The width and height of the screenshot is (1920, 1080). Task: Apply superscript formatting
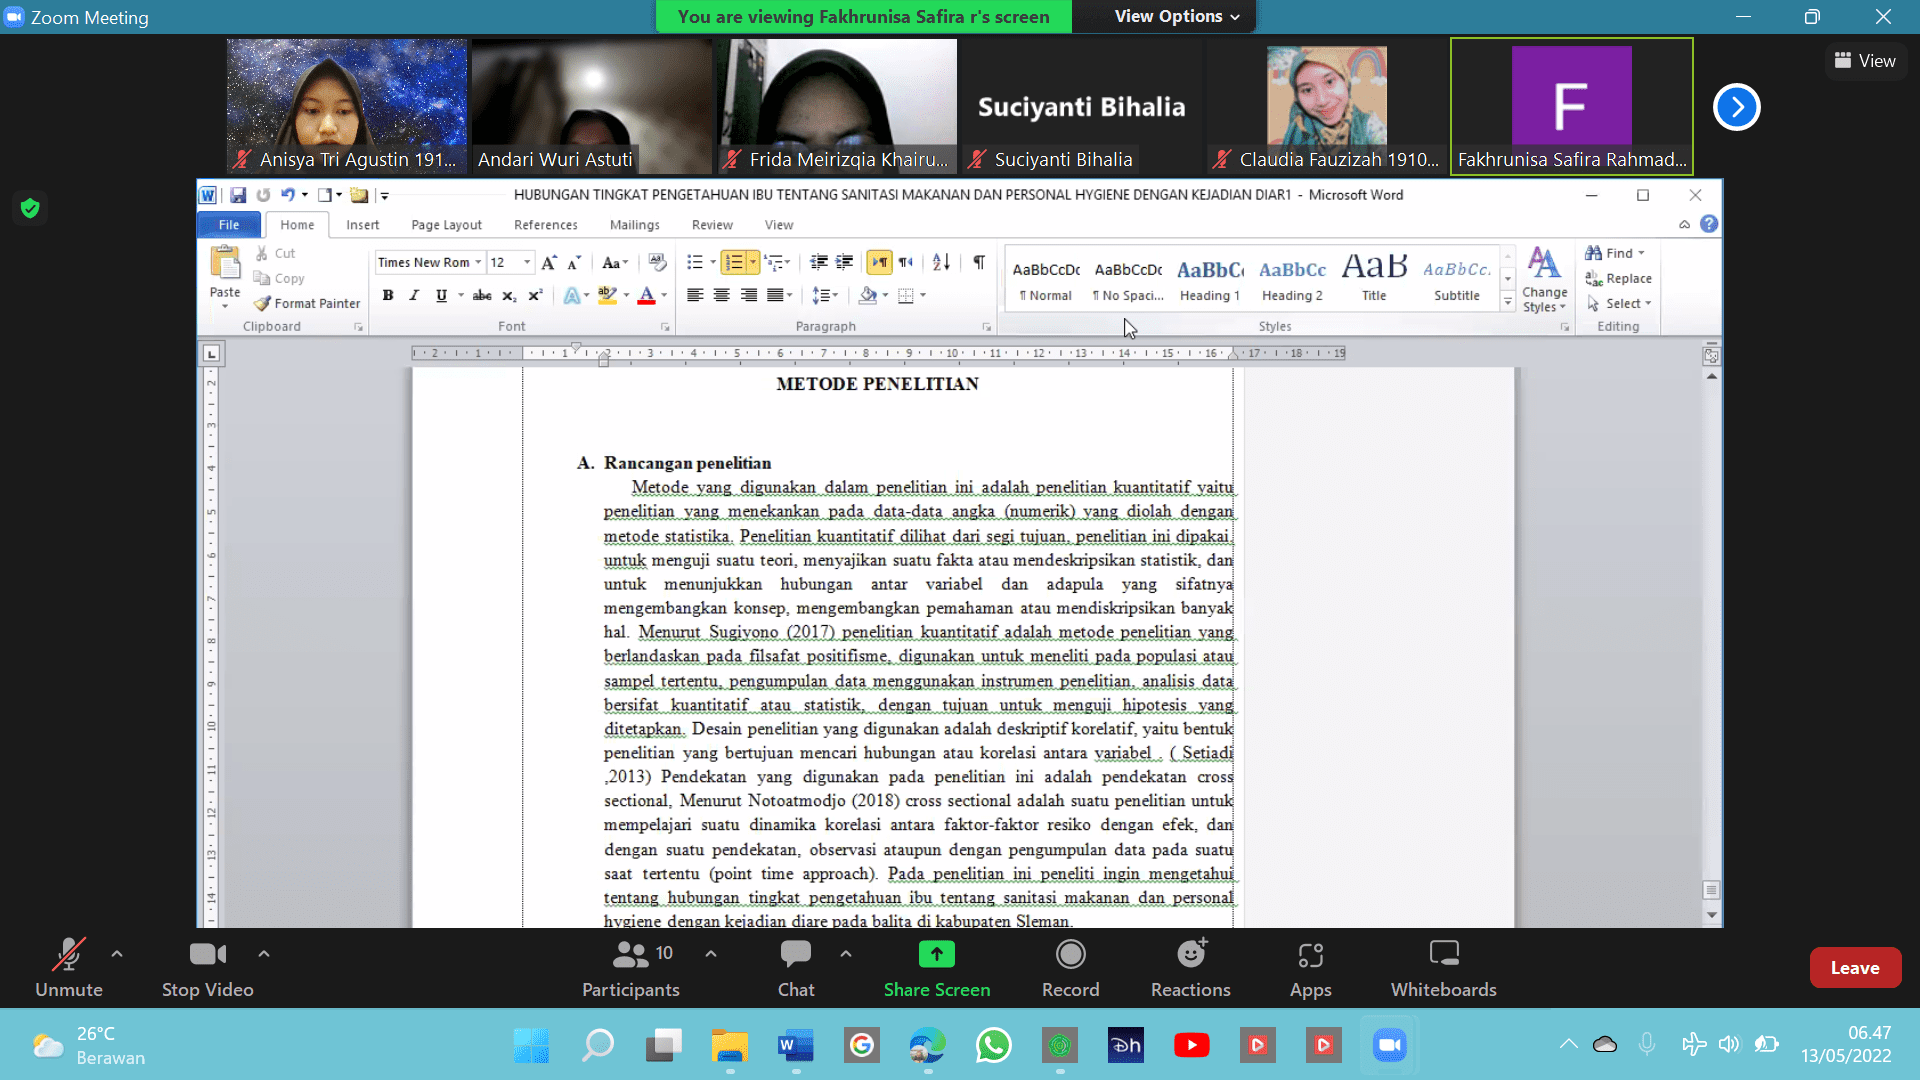(x=535, y=295)
